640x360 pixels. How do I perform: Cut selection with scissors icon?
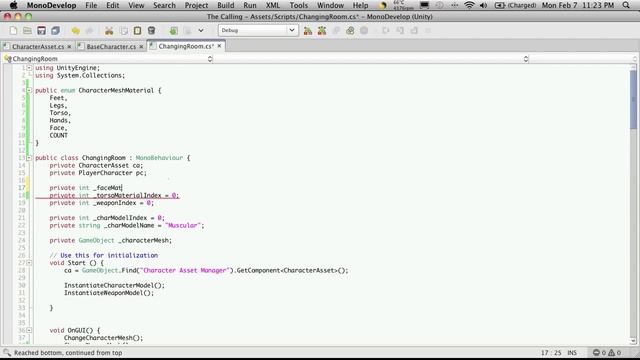point(109,31)
